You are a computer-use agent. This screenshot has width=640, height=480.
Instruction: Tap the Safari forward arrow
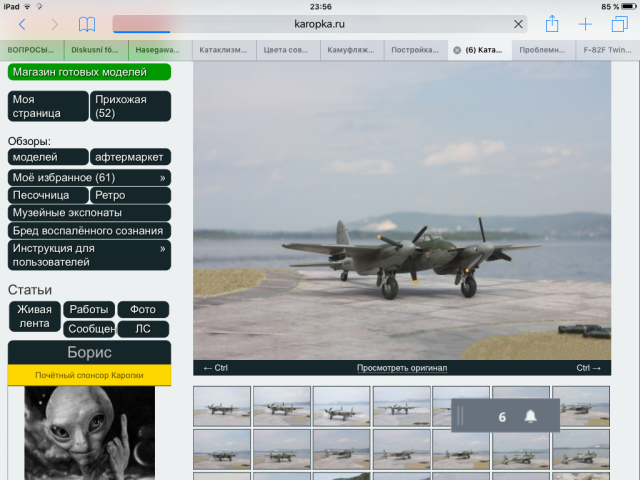point(54,24)
